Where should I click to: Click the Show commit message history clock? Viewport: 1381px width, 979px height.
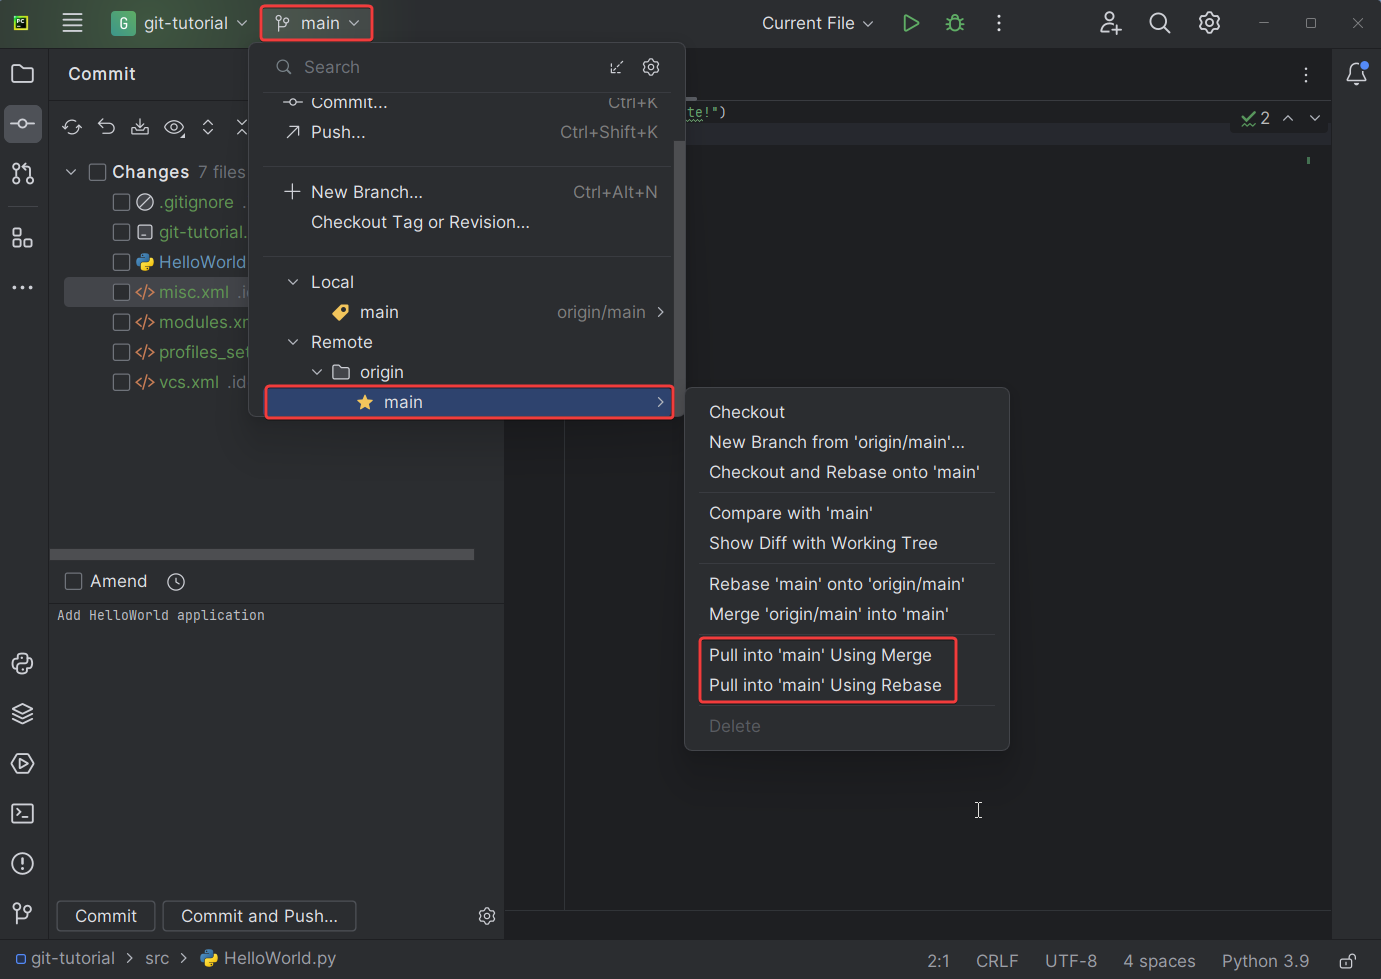tap(176, 582)
